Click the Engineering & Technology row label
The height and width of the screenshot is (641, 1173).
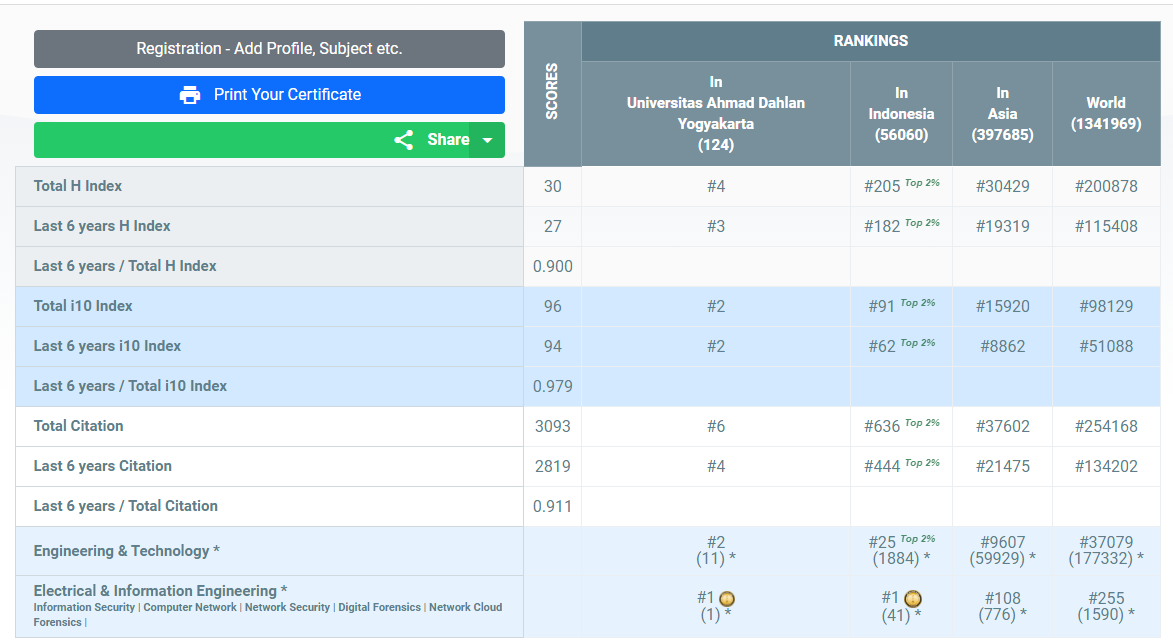pyautogui.click(x=126, y=551)
